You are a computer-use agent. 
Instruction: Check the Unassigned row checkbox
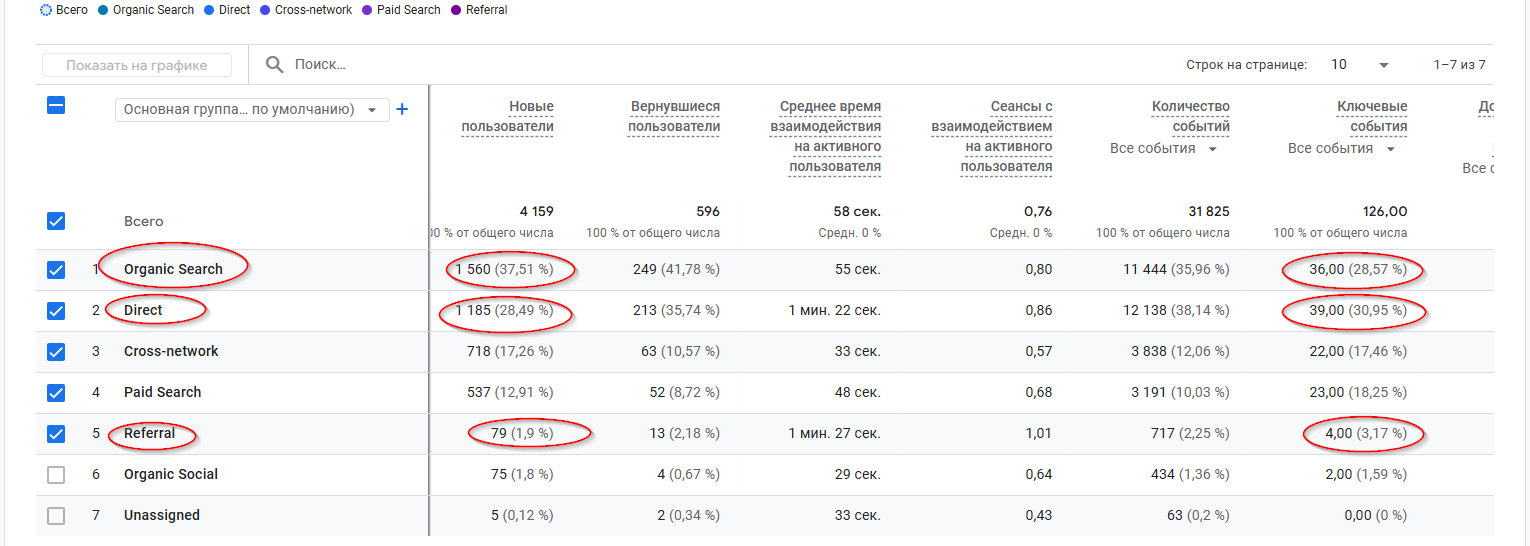pyautogui.click(x=56, y=516)
